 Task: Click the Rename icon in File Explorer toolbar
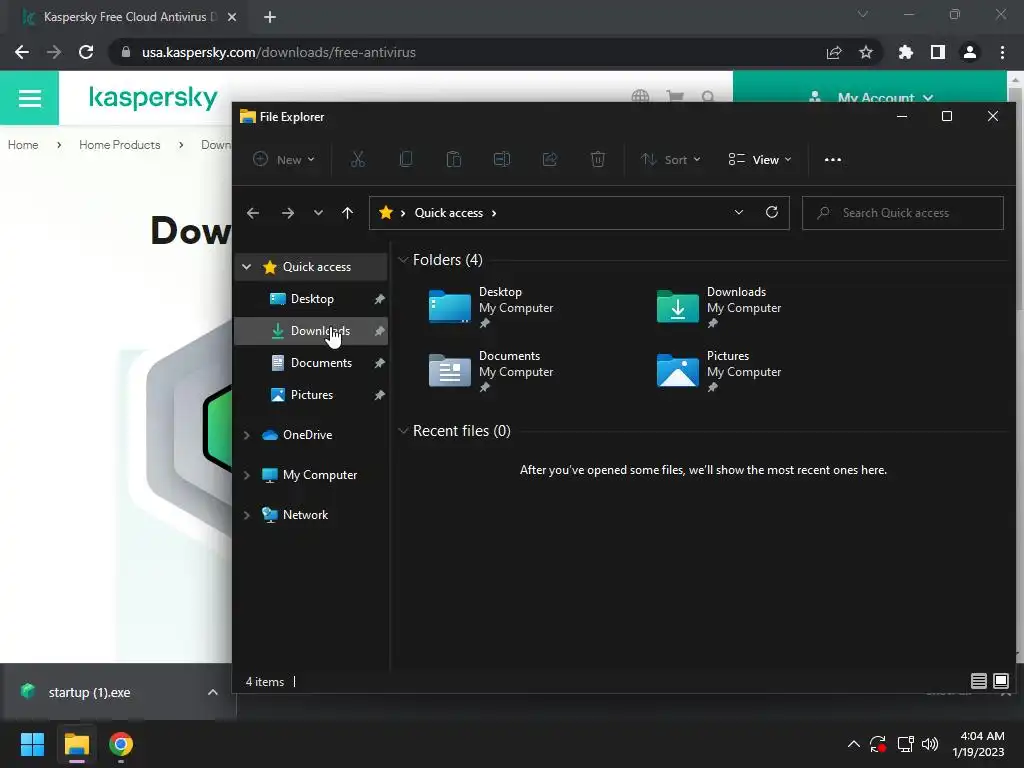[502, 159]
